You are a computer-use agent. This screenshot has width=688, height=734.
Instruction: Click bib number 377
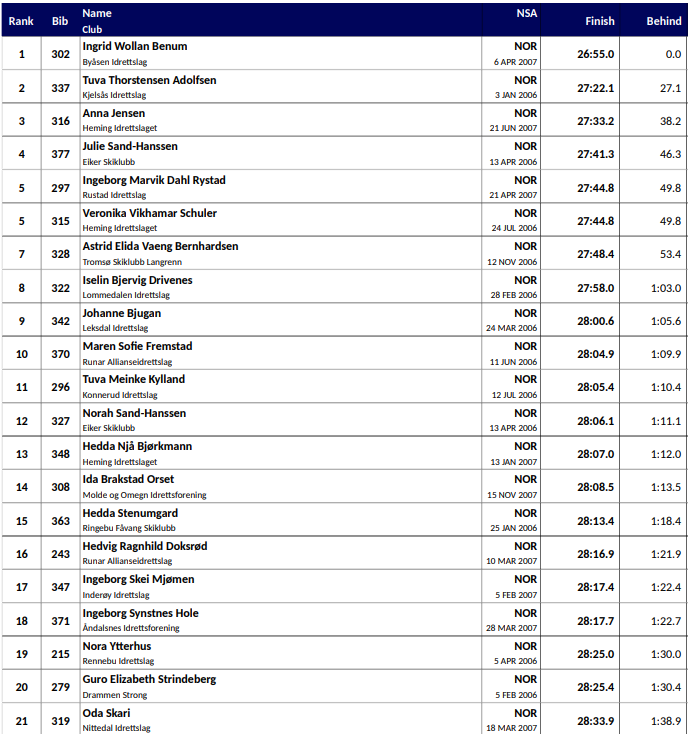[60, 155]
